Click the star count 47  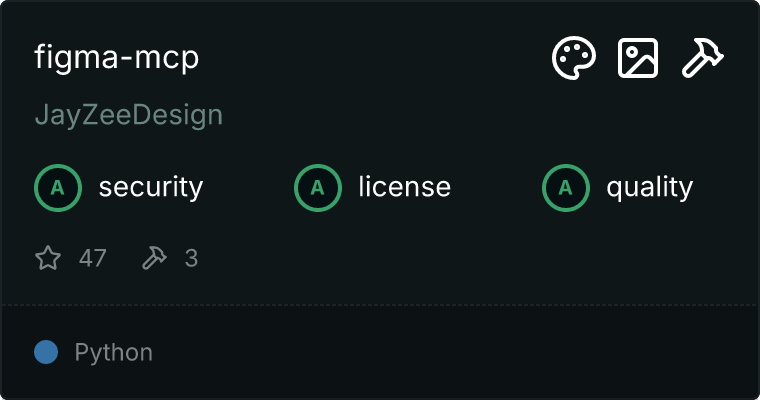click(x=93, y=258)
